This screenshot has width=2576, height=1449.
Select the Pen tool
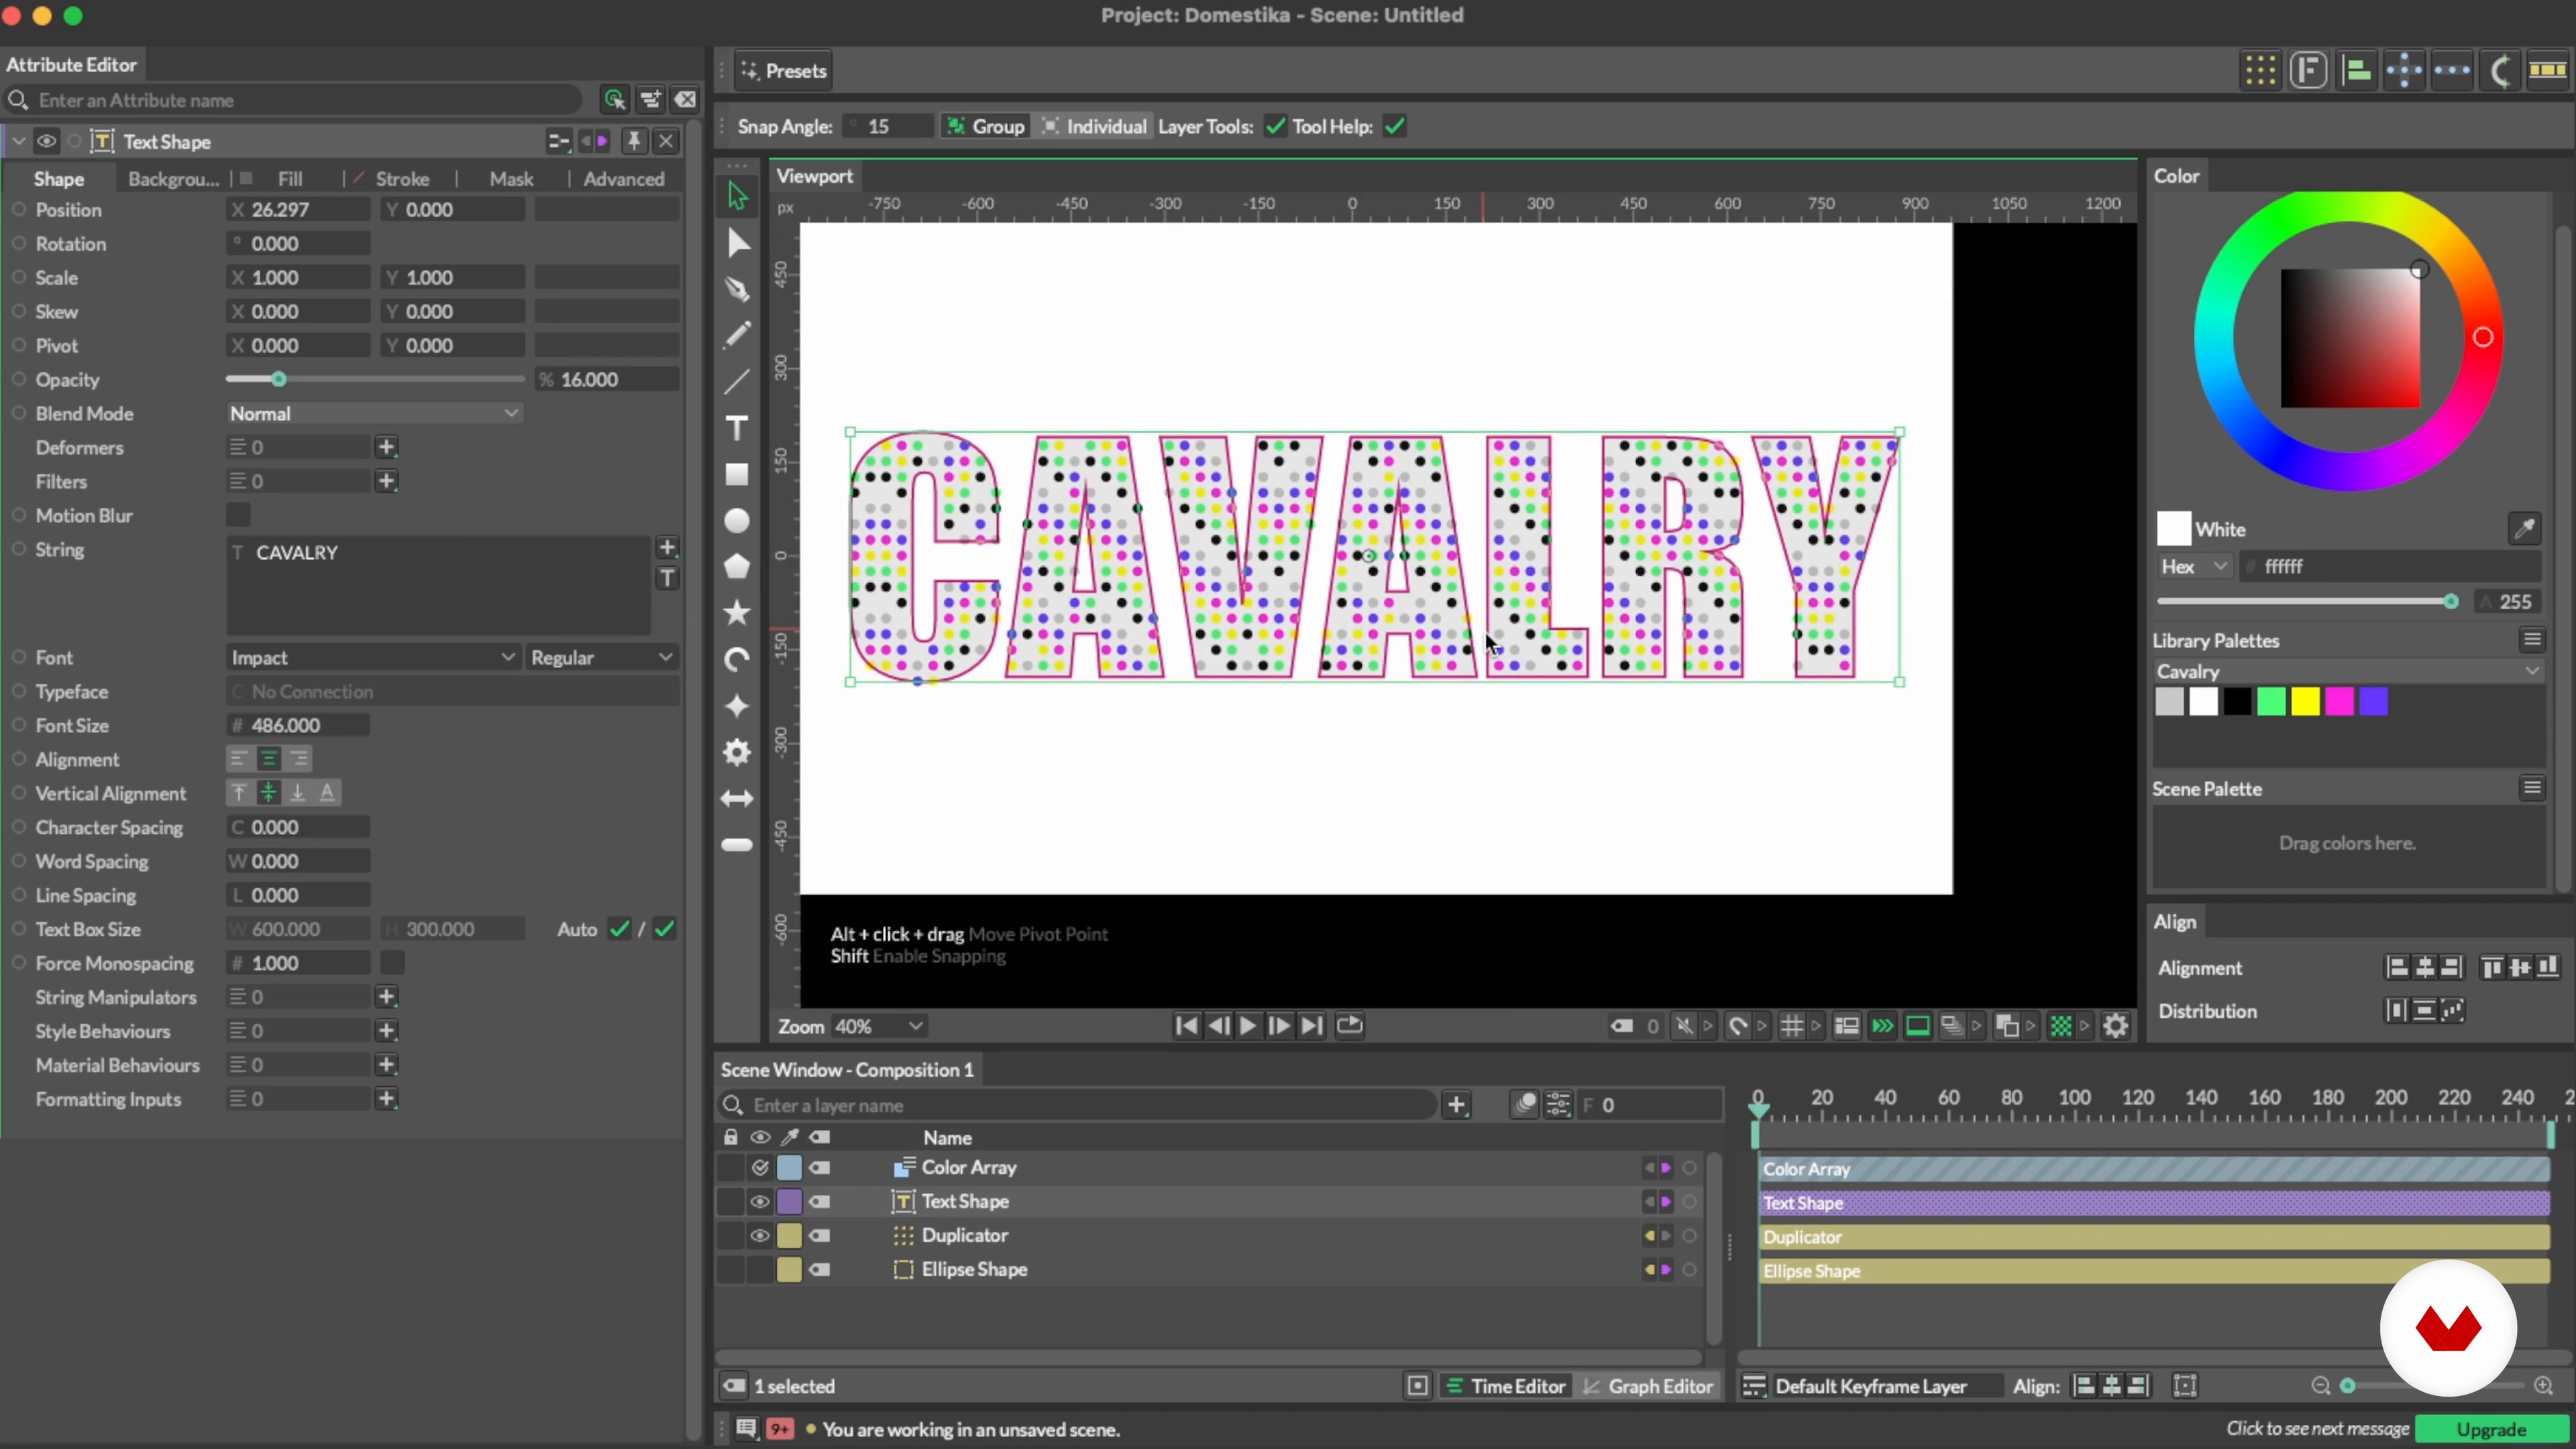coord(737,289)
